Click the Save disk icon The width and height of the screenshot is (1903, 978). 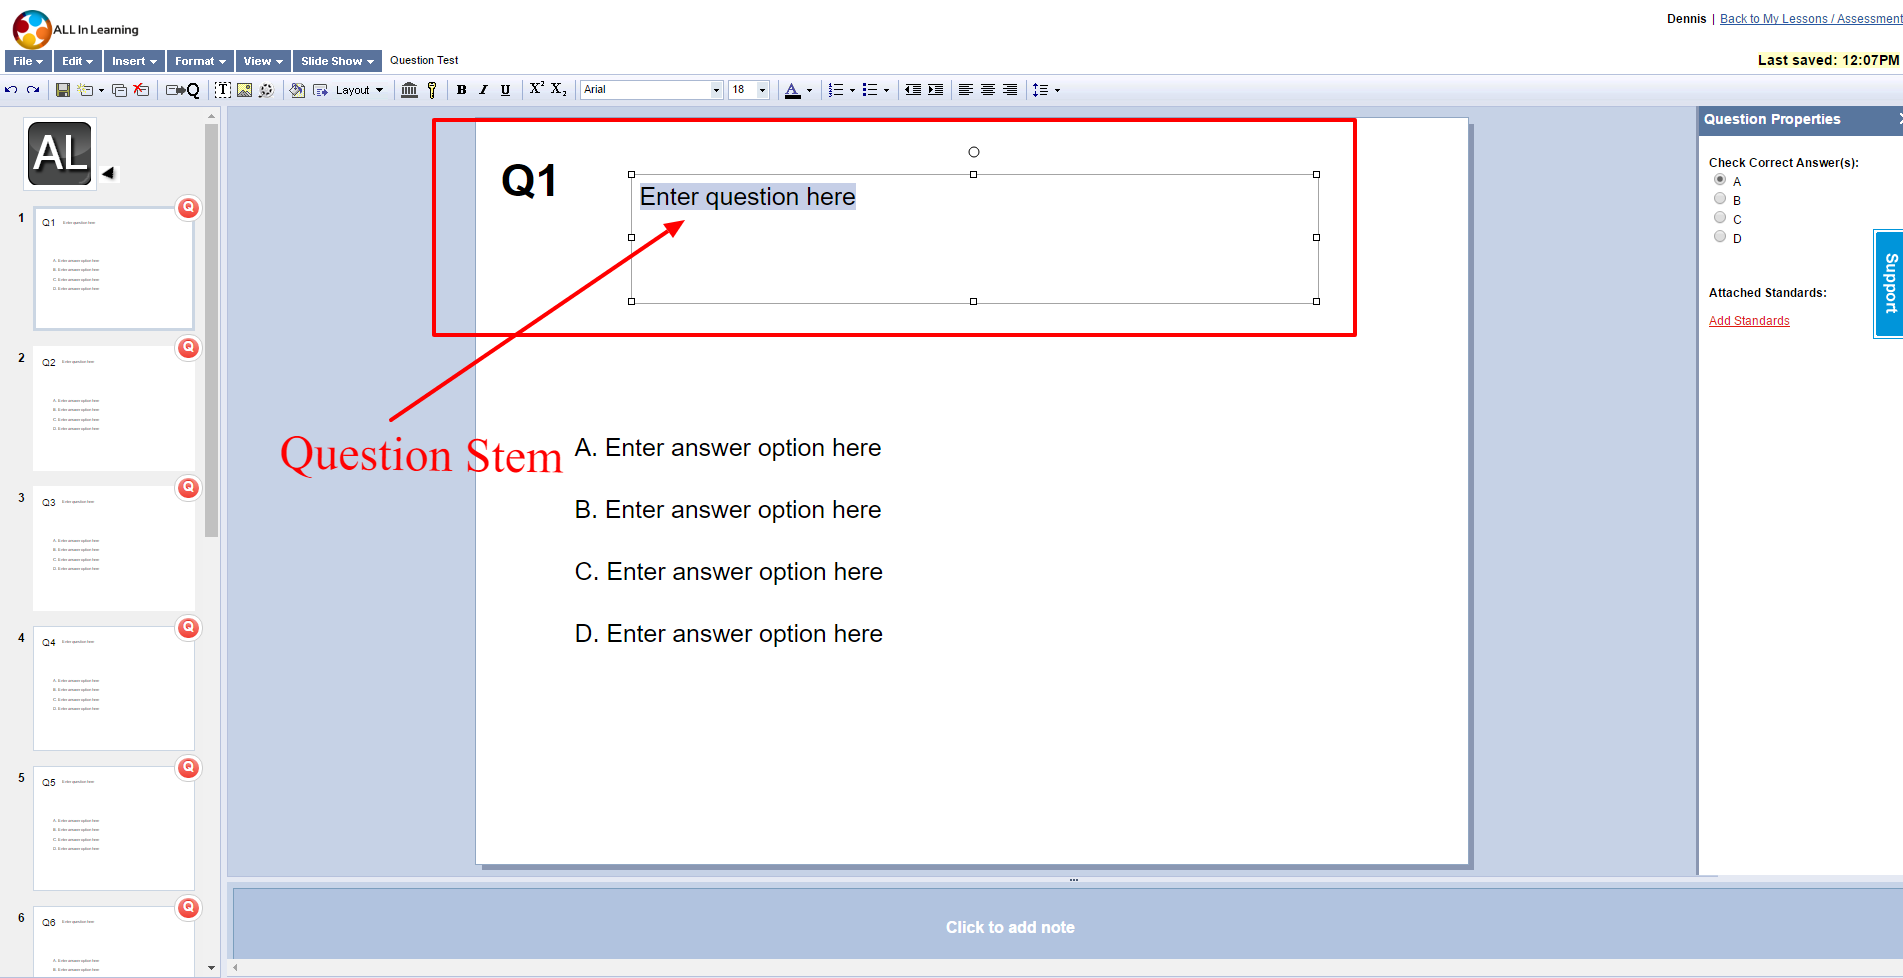click(63, 90)
